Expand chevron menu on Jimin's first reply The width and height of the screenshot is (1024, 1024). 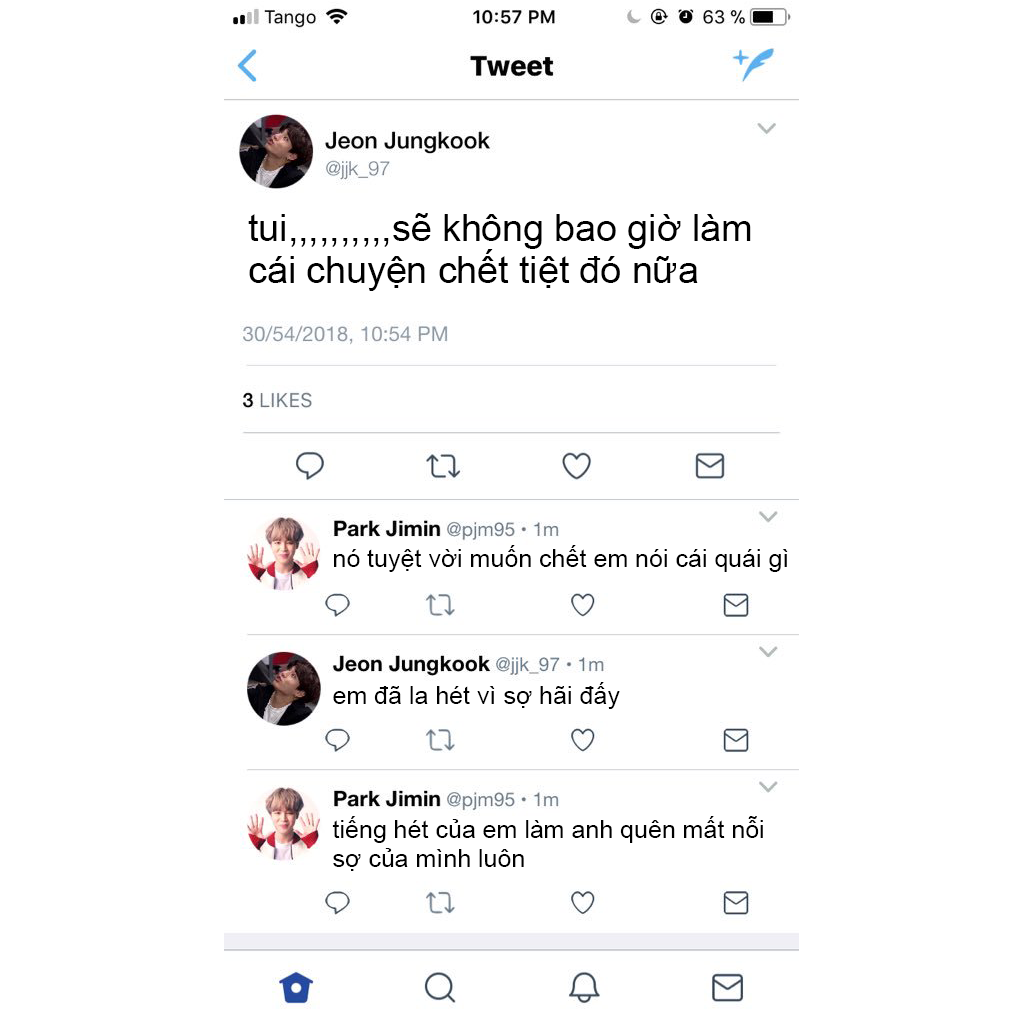pyautogui.click(x=768, y=517)
